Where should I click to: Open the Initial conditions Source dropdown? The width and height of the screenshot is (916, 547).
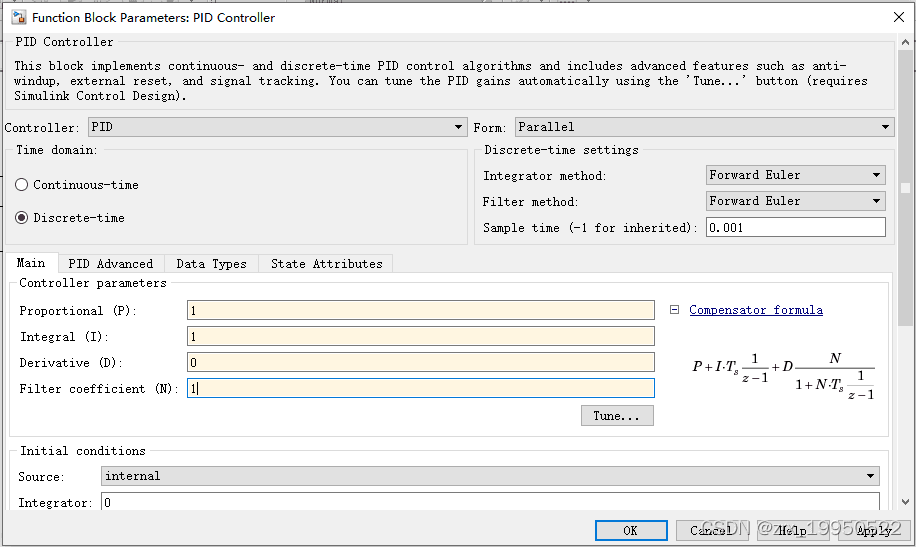(x=490, y=476)
